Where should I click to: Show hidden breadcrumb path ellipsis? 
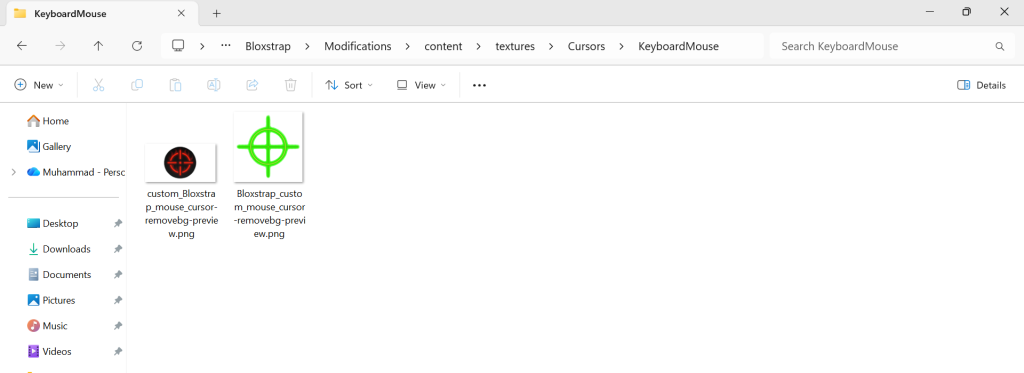[226, 46]
